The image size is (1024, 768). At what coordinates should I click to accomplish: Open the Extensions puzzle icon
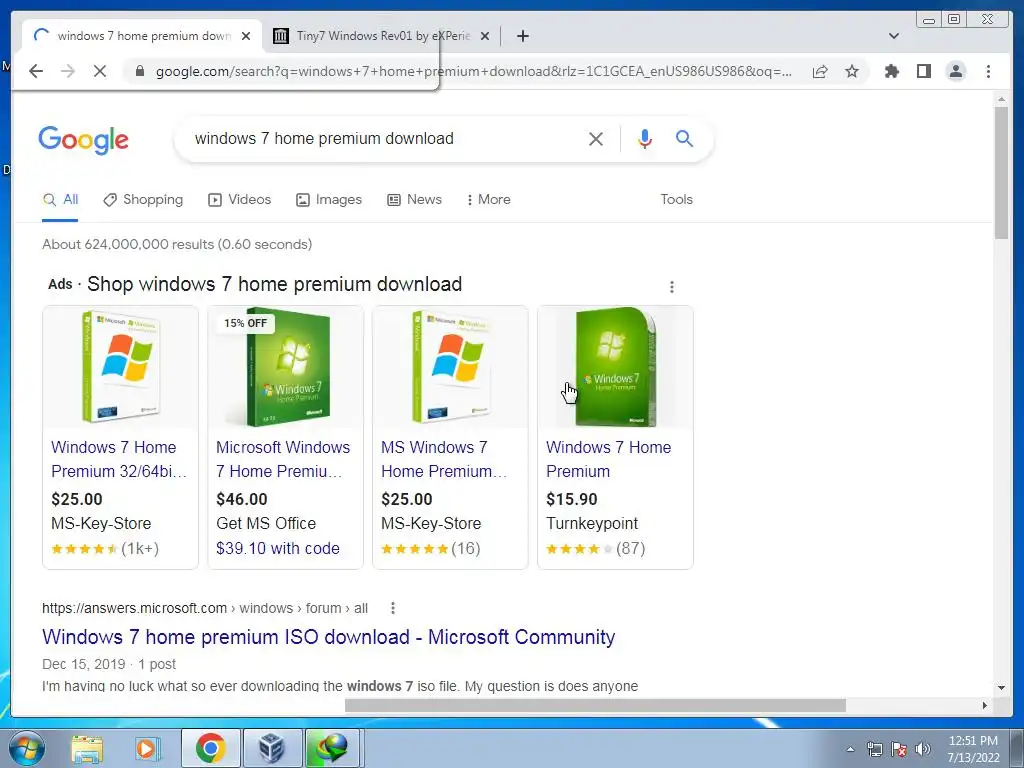click(891, 71)
